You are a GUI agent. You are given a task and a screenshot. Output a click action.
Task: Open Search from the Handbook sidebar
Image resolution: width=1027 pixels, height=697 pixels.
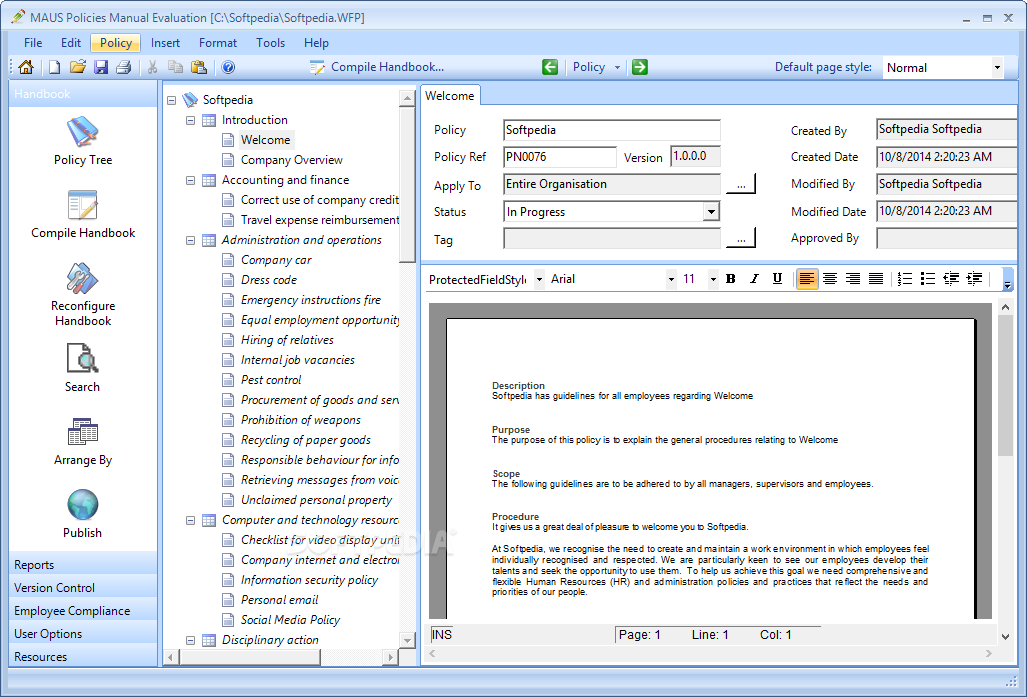(x=83, y=368)
